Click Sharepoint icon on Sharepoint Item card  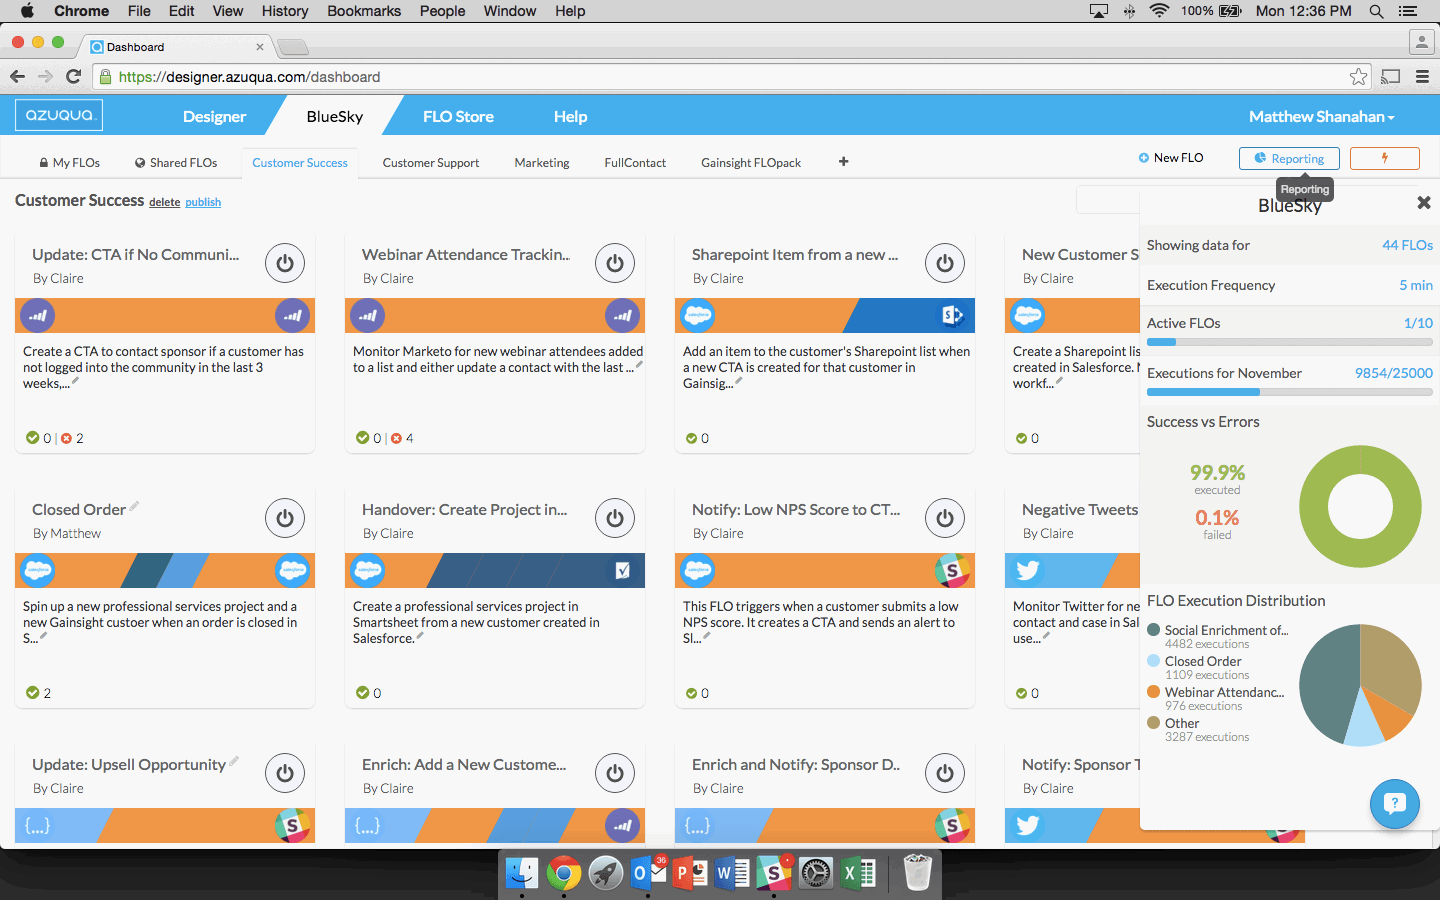[952, 316]
